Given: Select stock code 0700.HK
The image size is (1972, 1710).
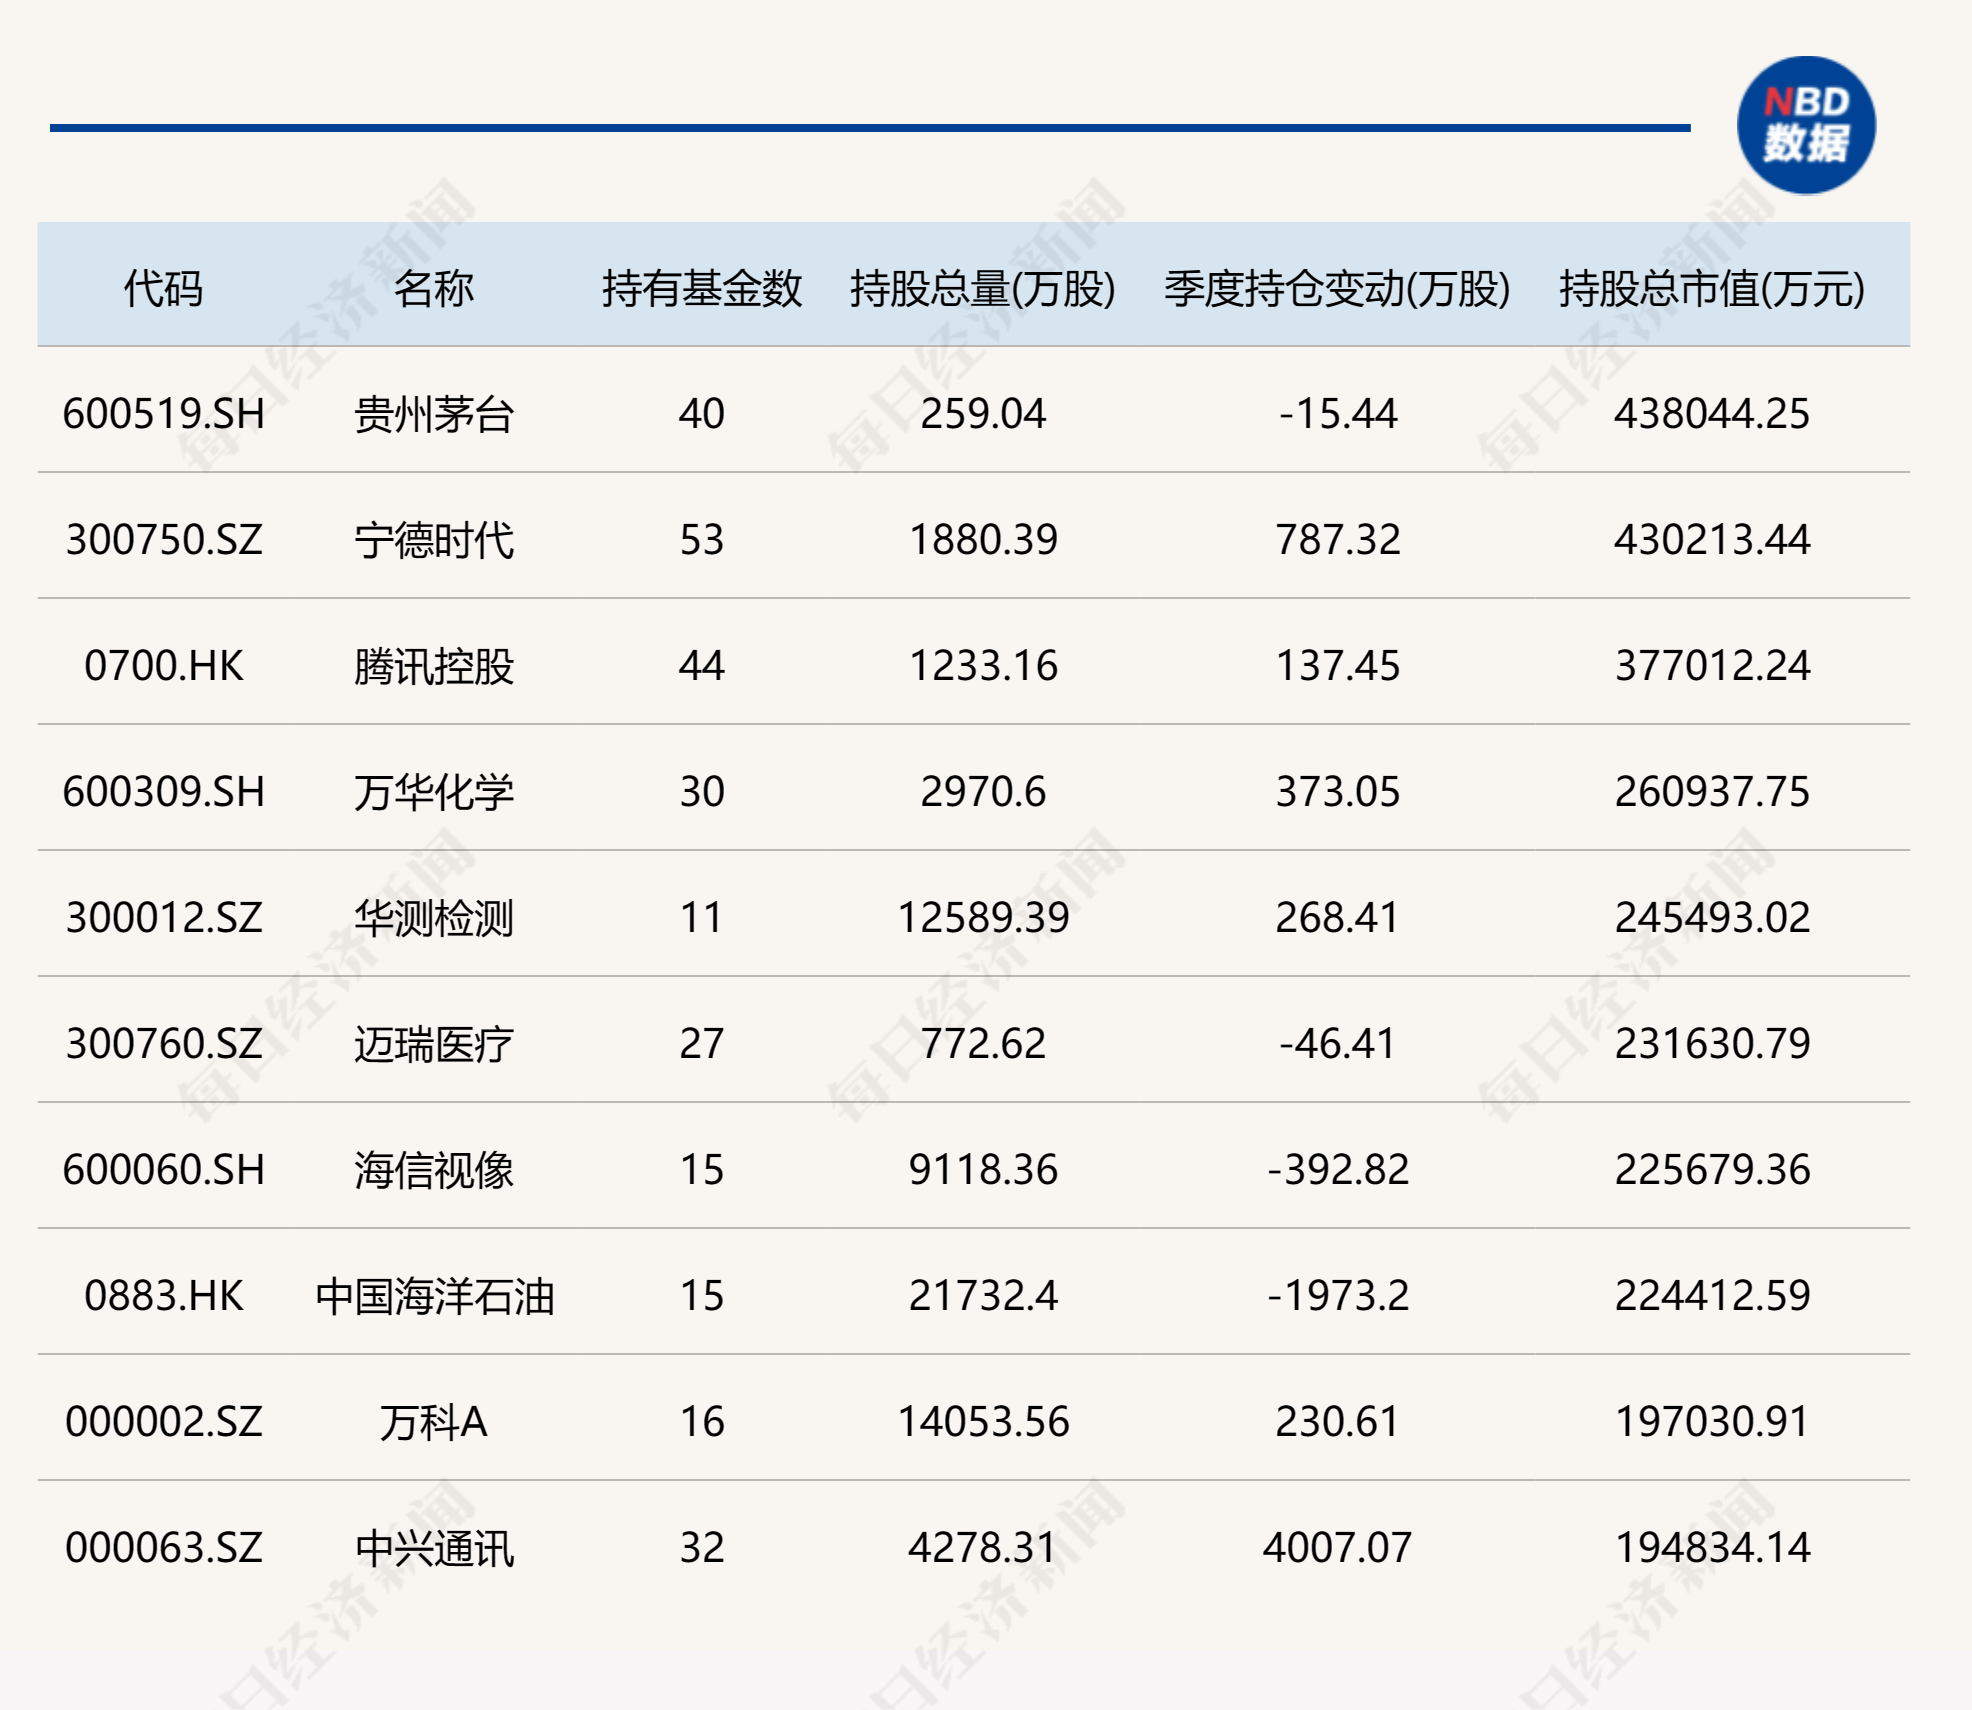Looking at the screenshot, I should [x=164, y=666].
